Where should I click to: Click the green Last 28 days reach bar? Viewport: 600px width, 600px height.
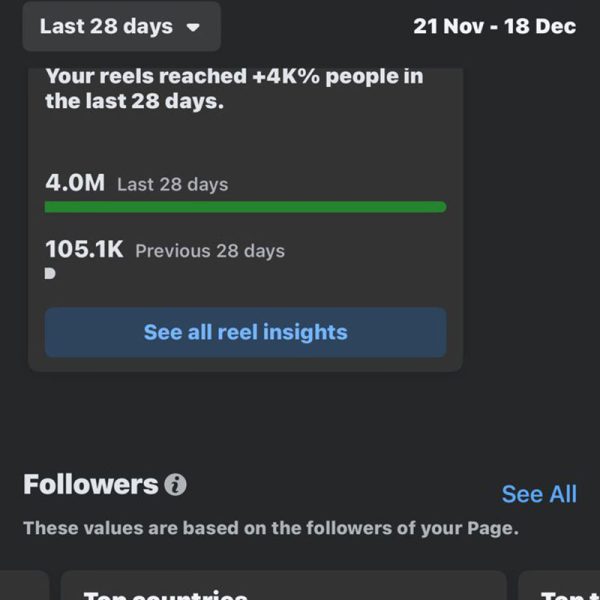pyautogui.click(x=245, y=207)
